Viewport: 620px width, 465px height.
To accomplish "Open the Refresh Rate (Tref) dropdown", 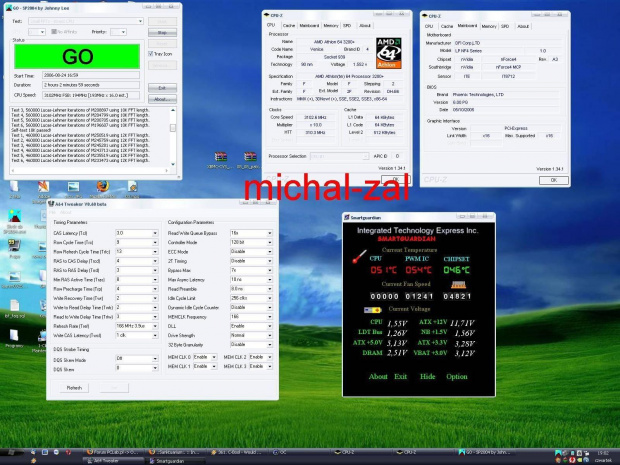I will tap(156, 325).
